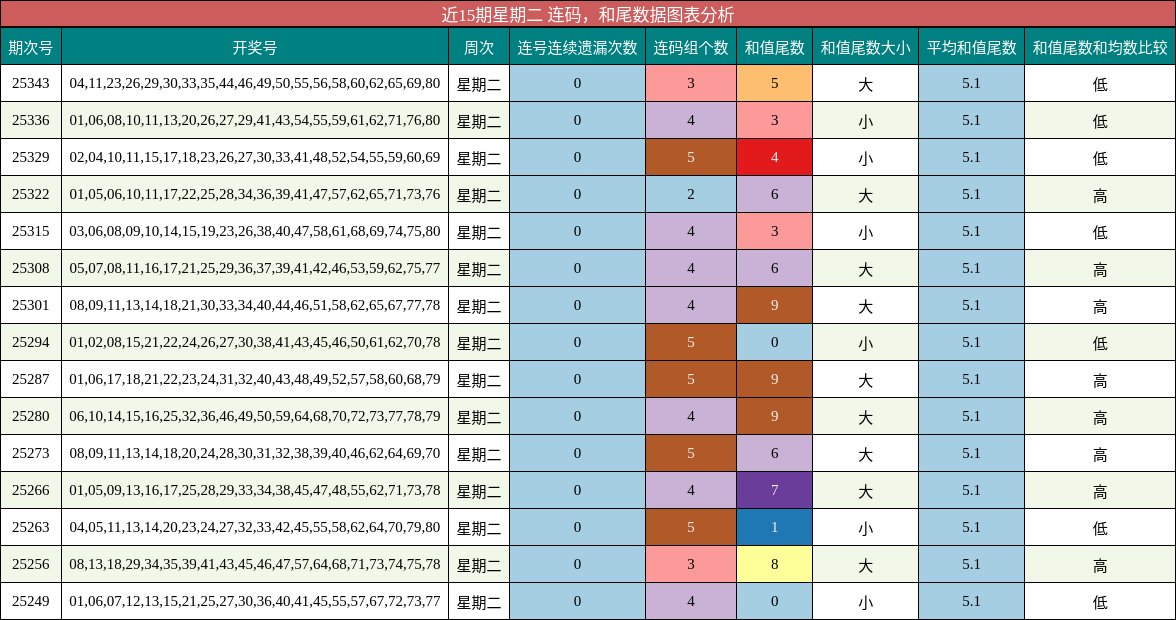Select the 开奖号 column header

253,46
